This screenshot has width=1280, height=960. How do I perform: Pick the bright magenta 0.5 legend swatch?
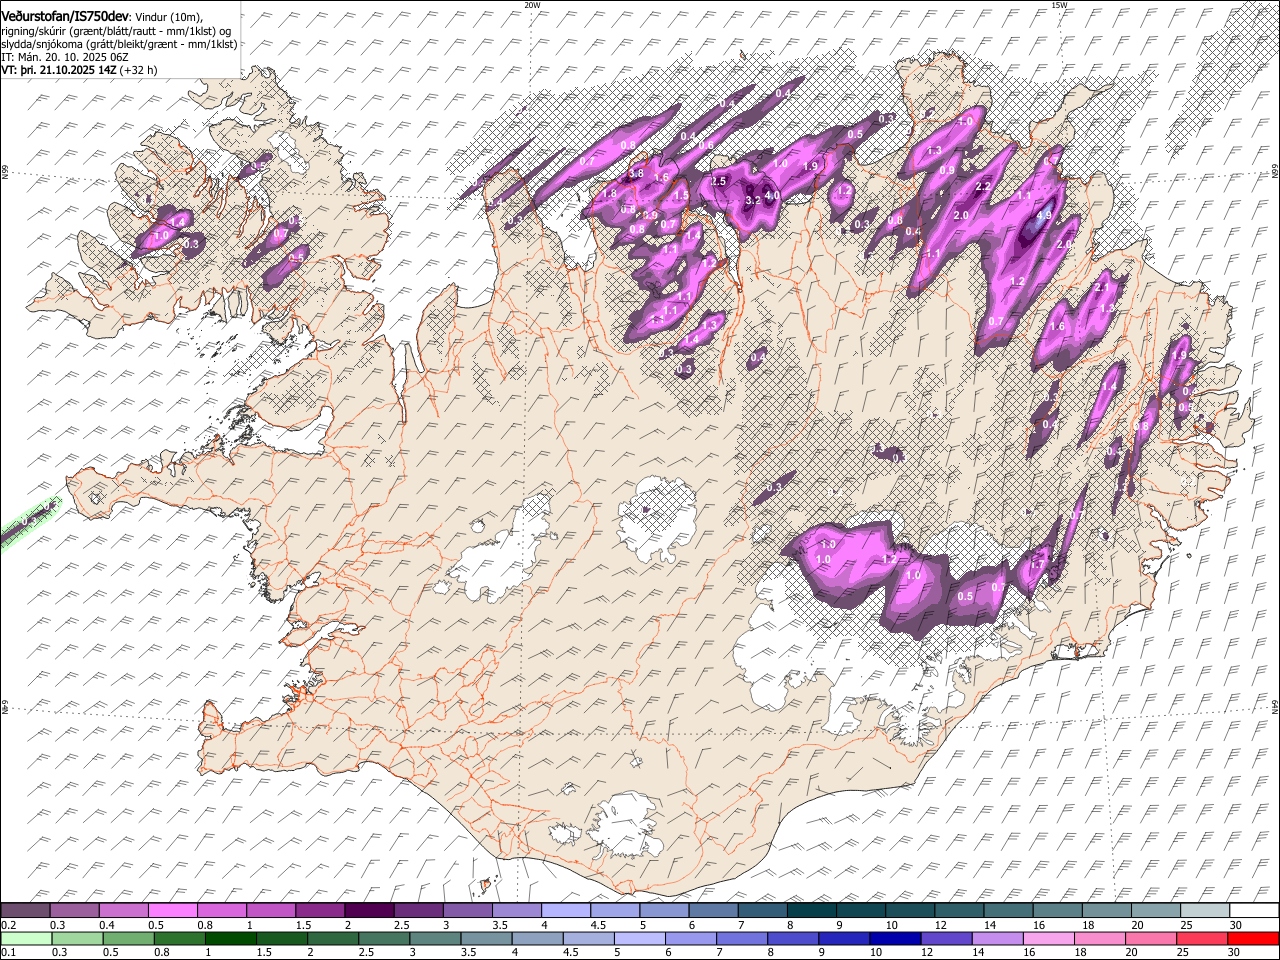172,911
